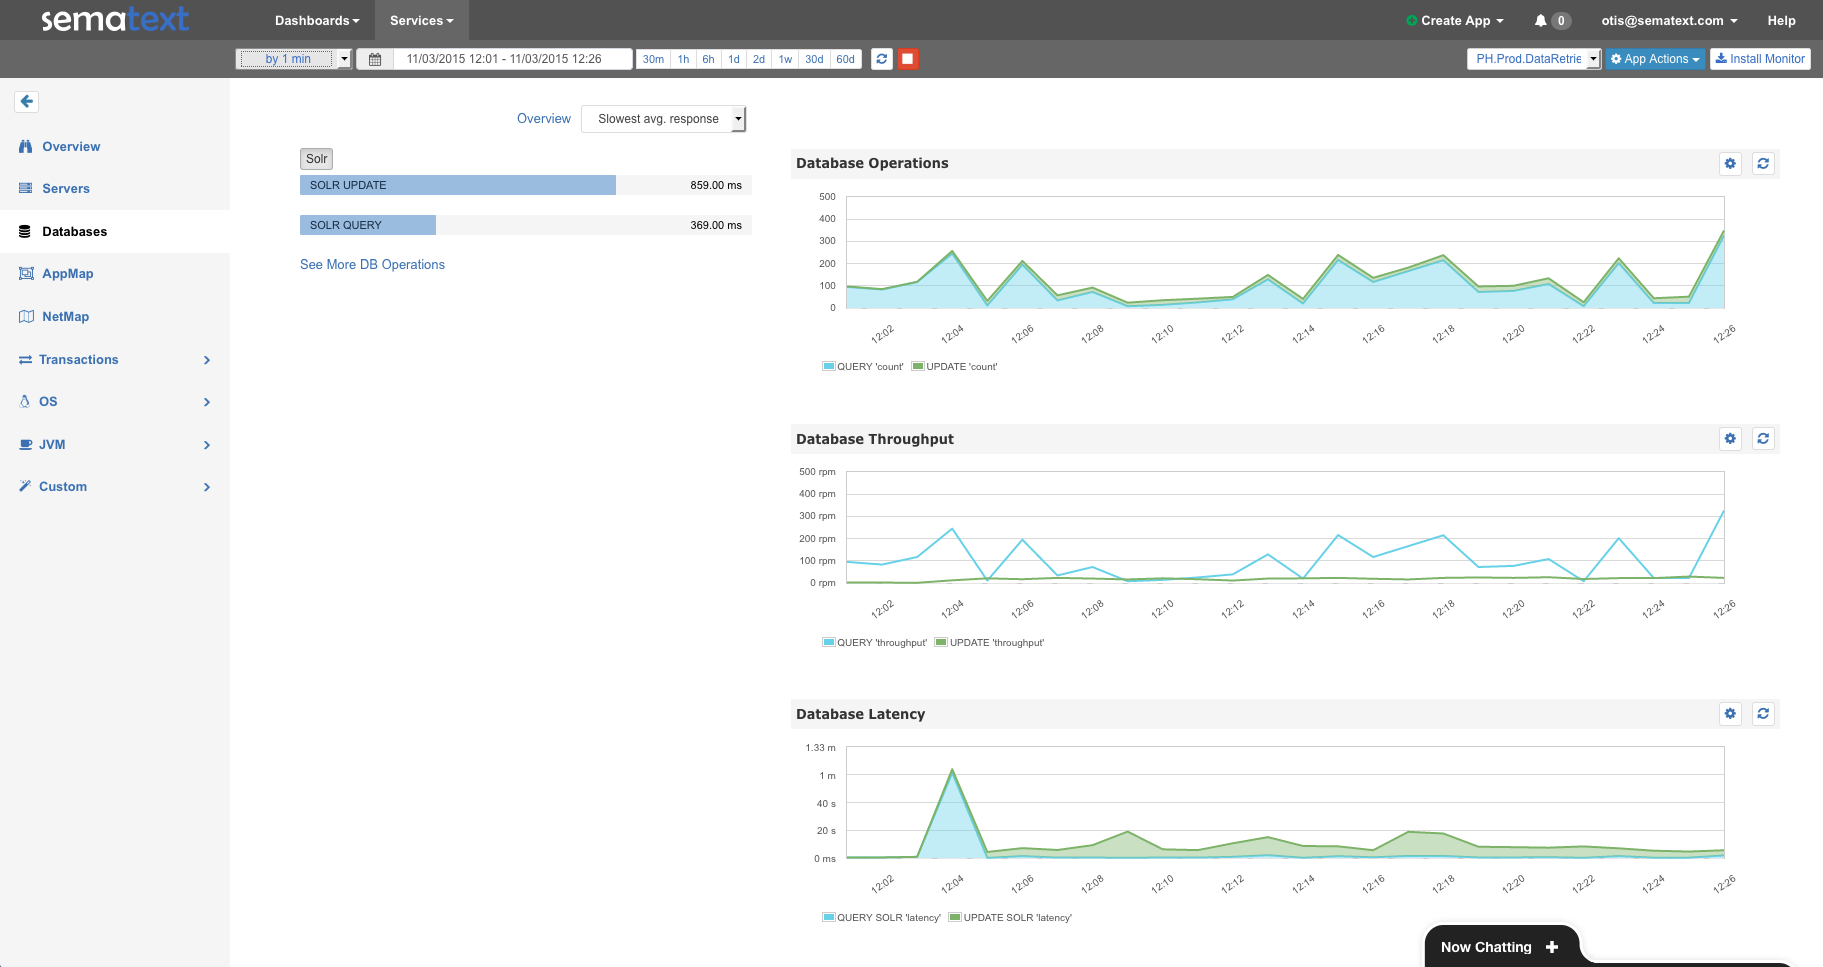1823x967 pixels.
Task: Open the 'by 1 min' granularity dropdown
Action: pyautogui.click(x=294, y=59)
